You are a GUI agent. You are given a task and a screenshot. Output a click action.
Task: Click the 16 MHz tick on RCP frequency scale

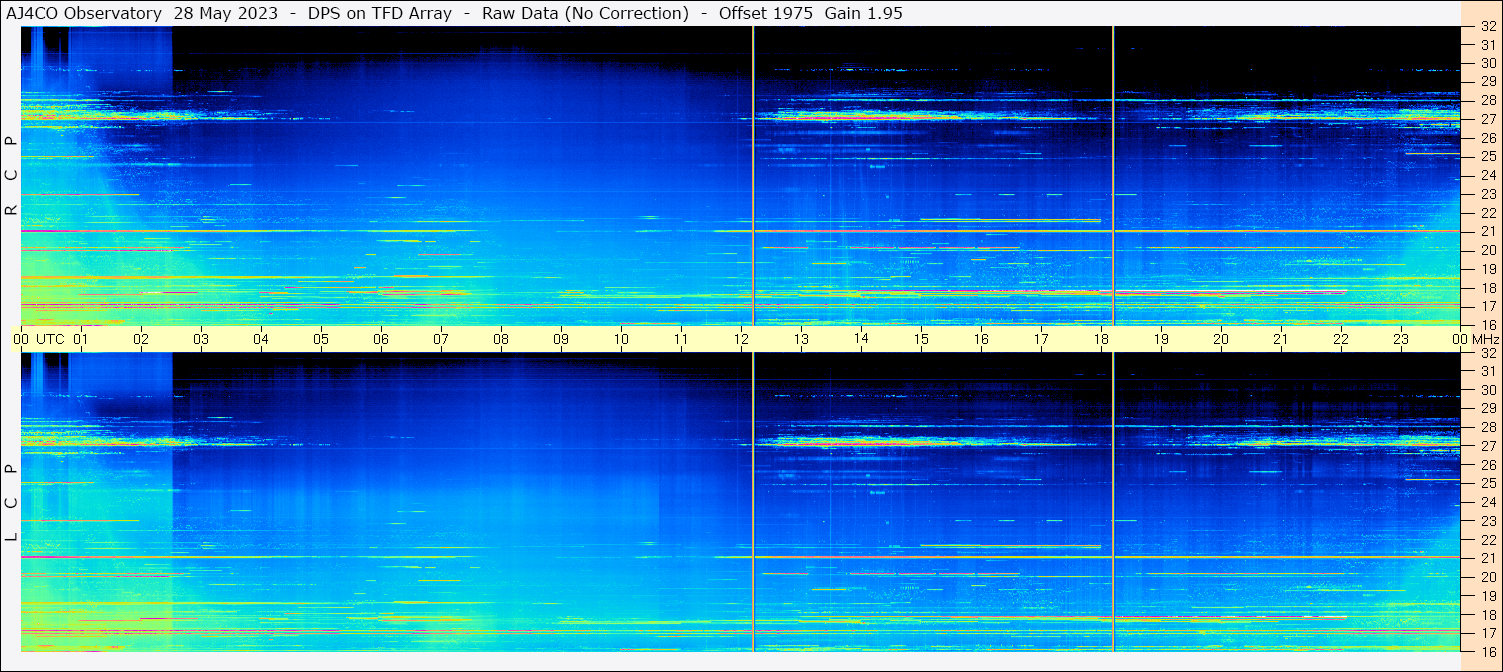pyautogui.click(x=1487, y=324)
